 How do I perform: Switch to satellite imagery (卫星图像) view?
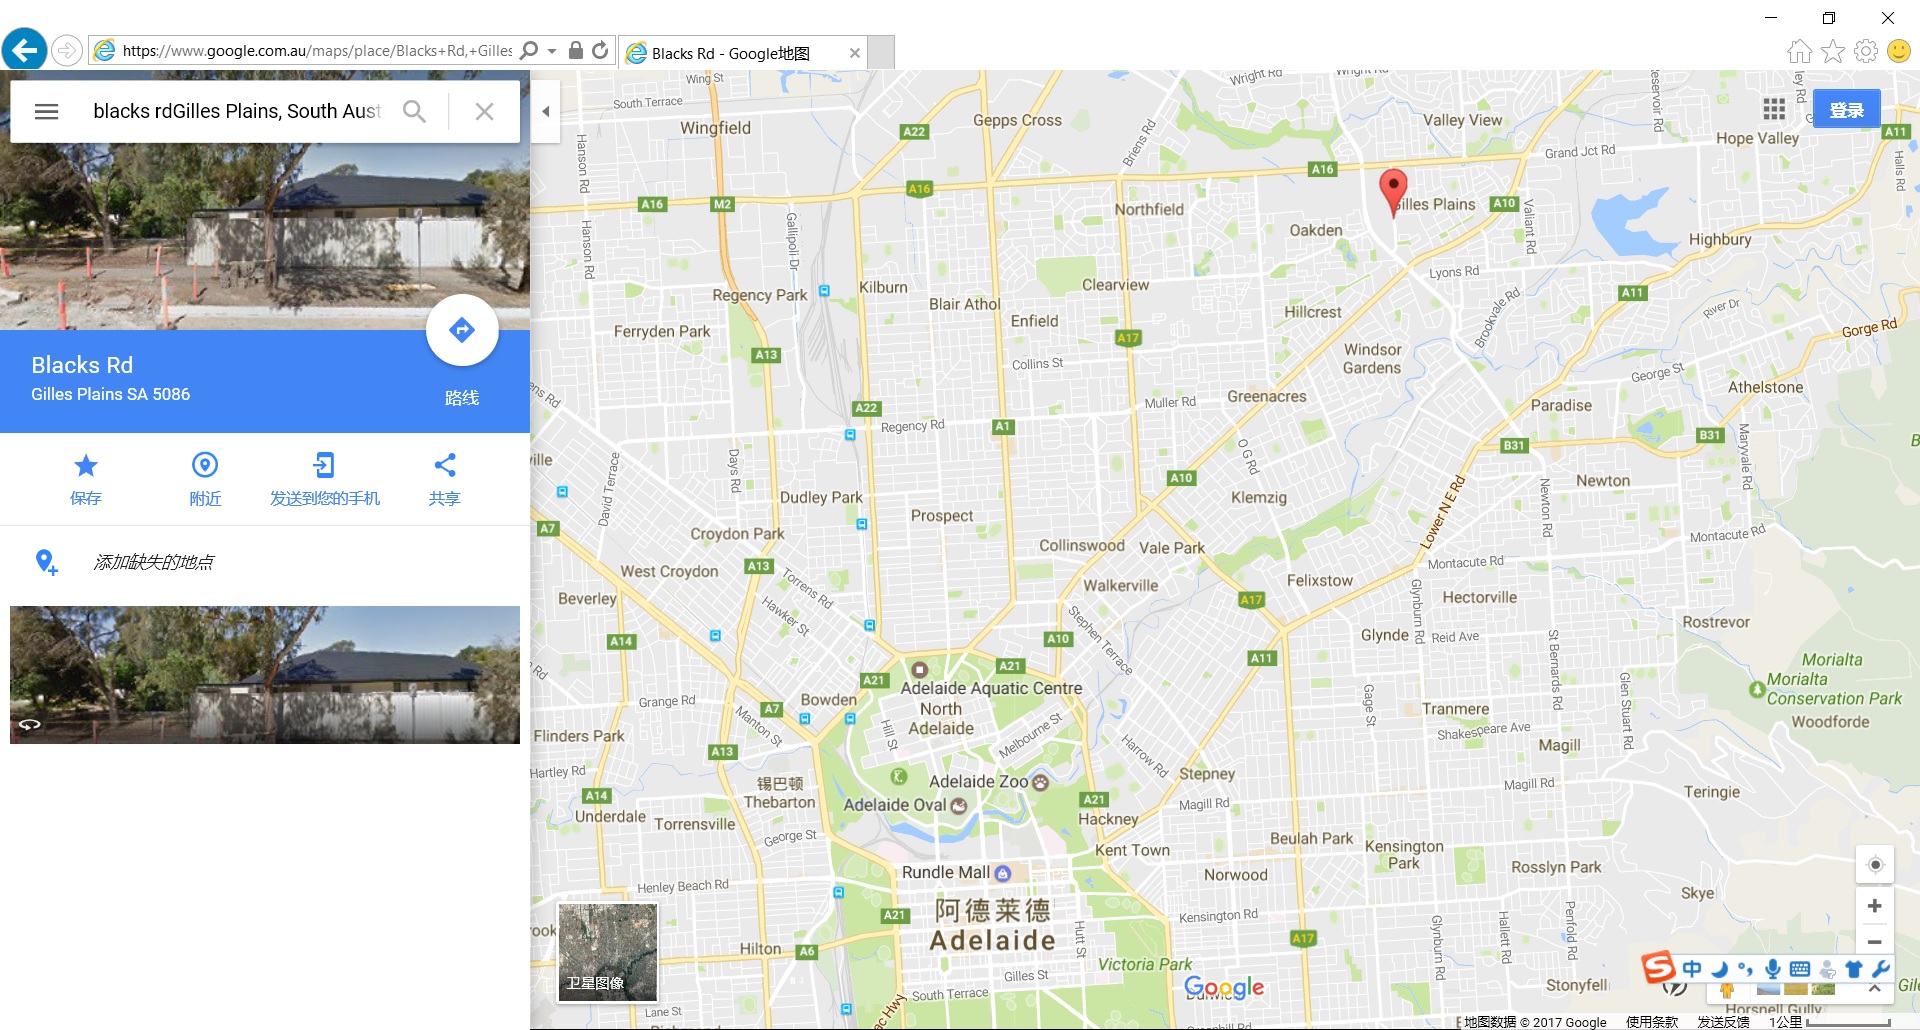click(607, 952)
